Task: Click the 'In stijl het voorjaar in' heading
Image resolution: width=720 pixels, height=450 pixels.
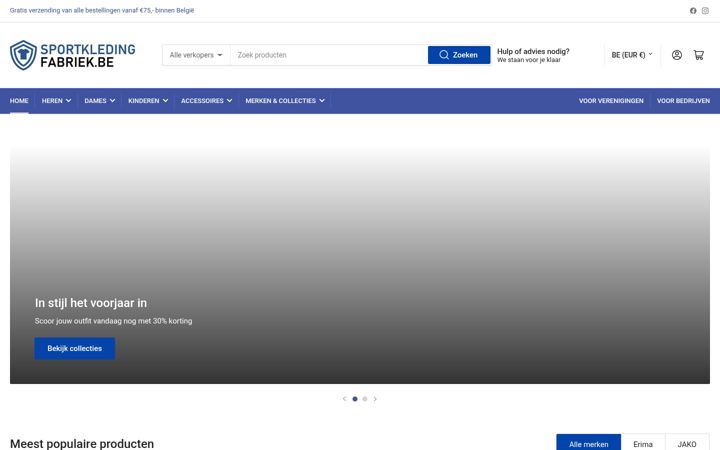Action: [91, 303]
